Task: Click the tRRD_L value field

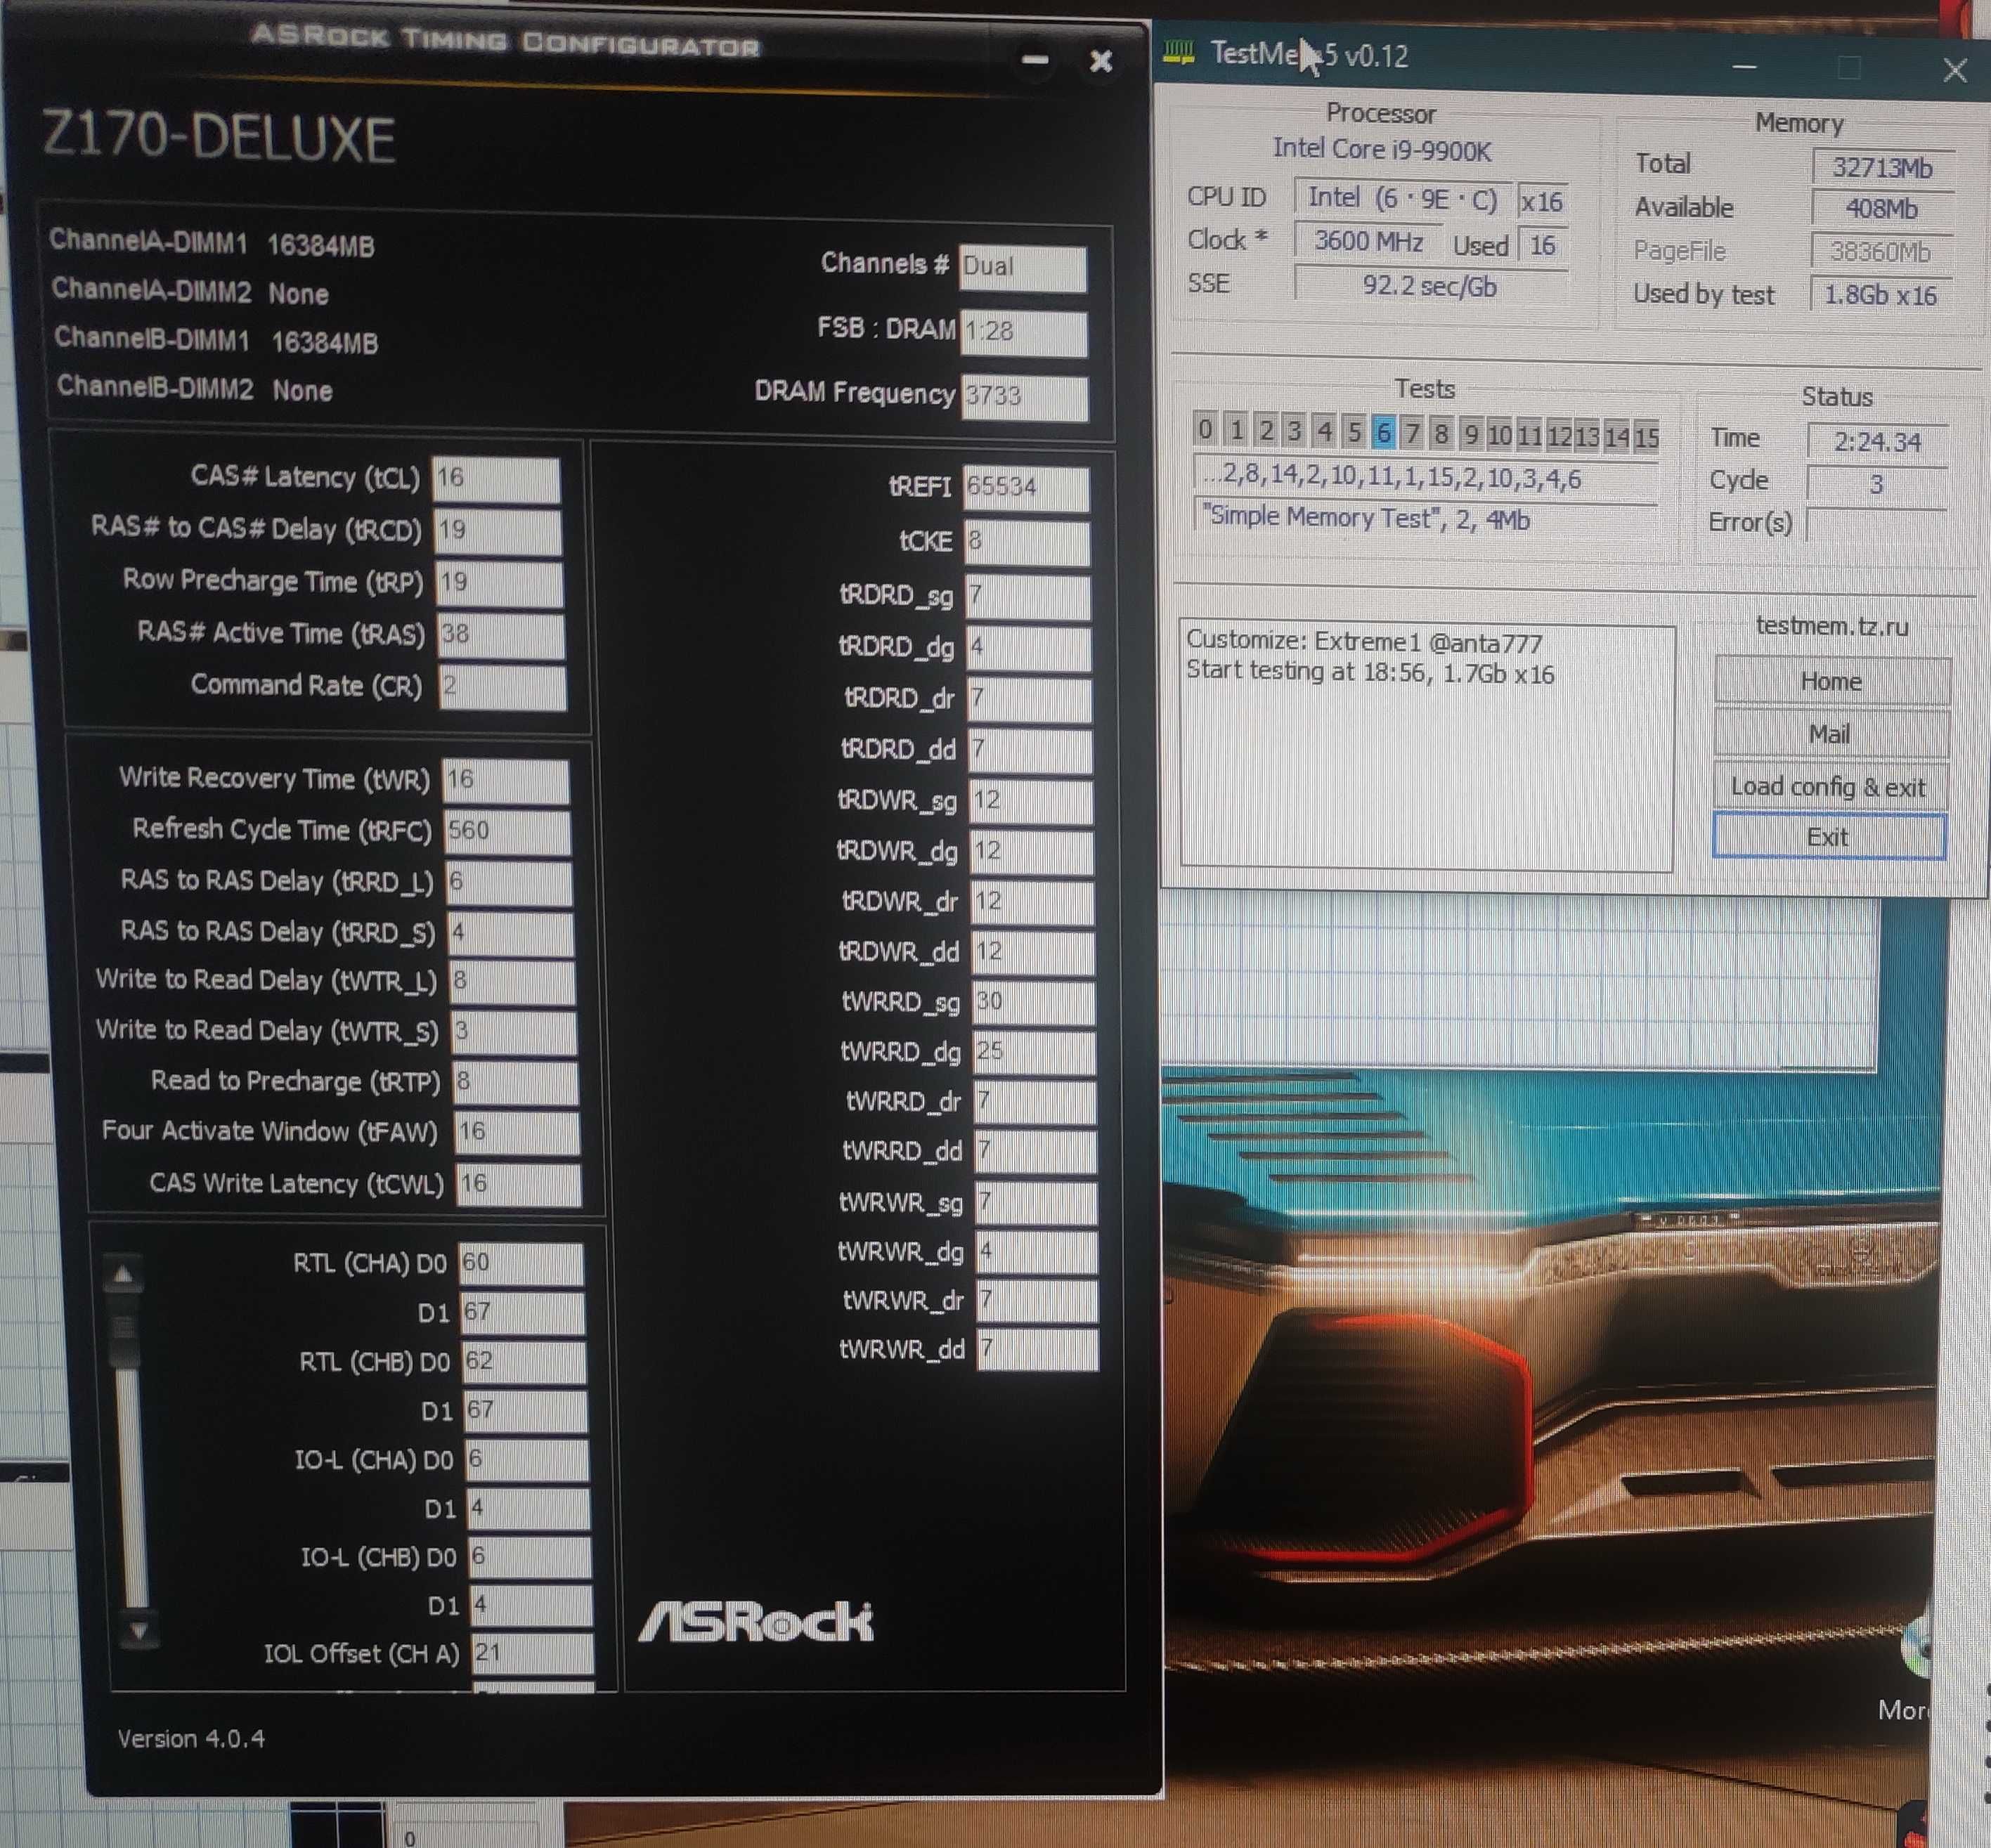Action: click(x=510, y=883)
